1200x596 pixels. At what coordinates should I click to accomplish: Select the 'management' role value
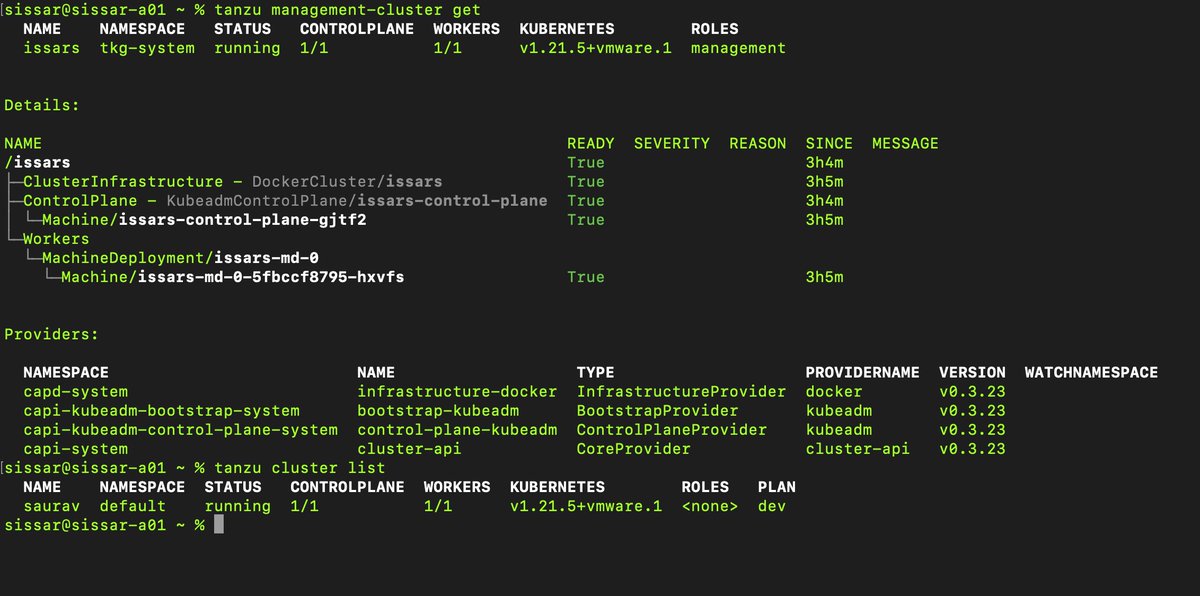coord(738,48)
